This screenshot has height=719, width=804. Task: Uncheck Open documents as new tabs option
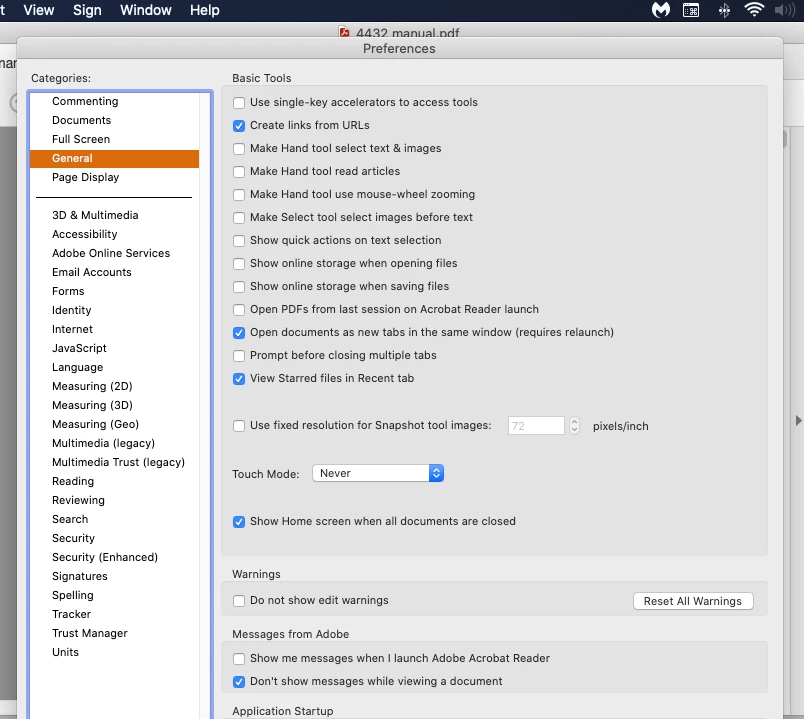pyautogui.click(x=239, y=333)
